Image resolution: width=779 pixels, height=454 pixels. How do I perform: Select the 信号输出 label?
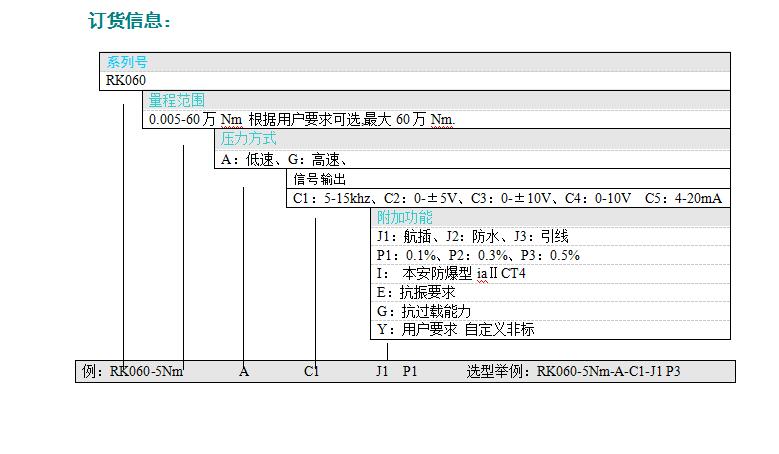(x=319, y=179)
